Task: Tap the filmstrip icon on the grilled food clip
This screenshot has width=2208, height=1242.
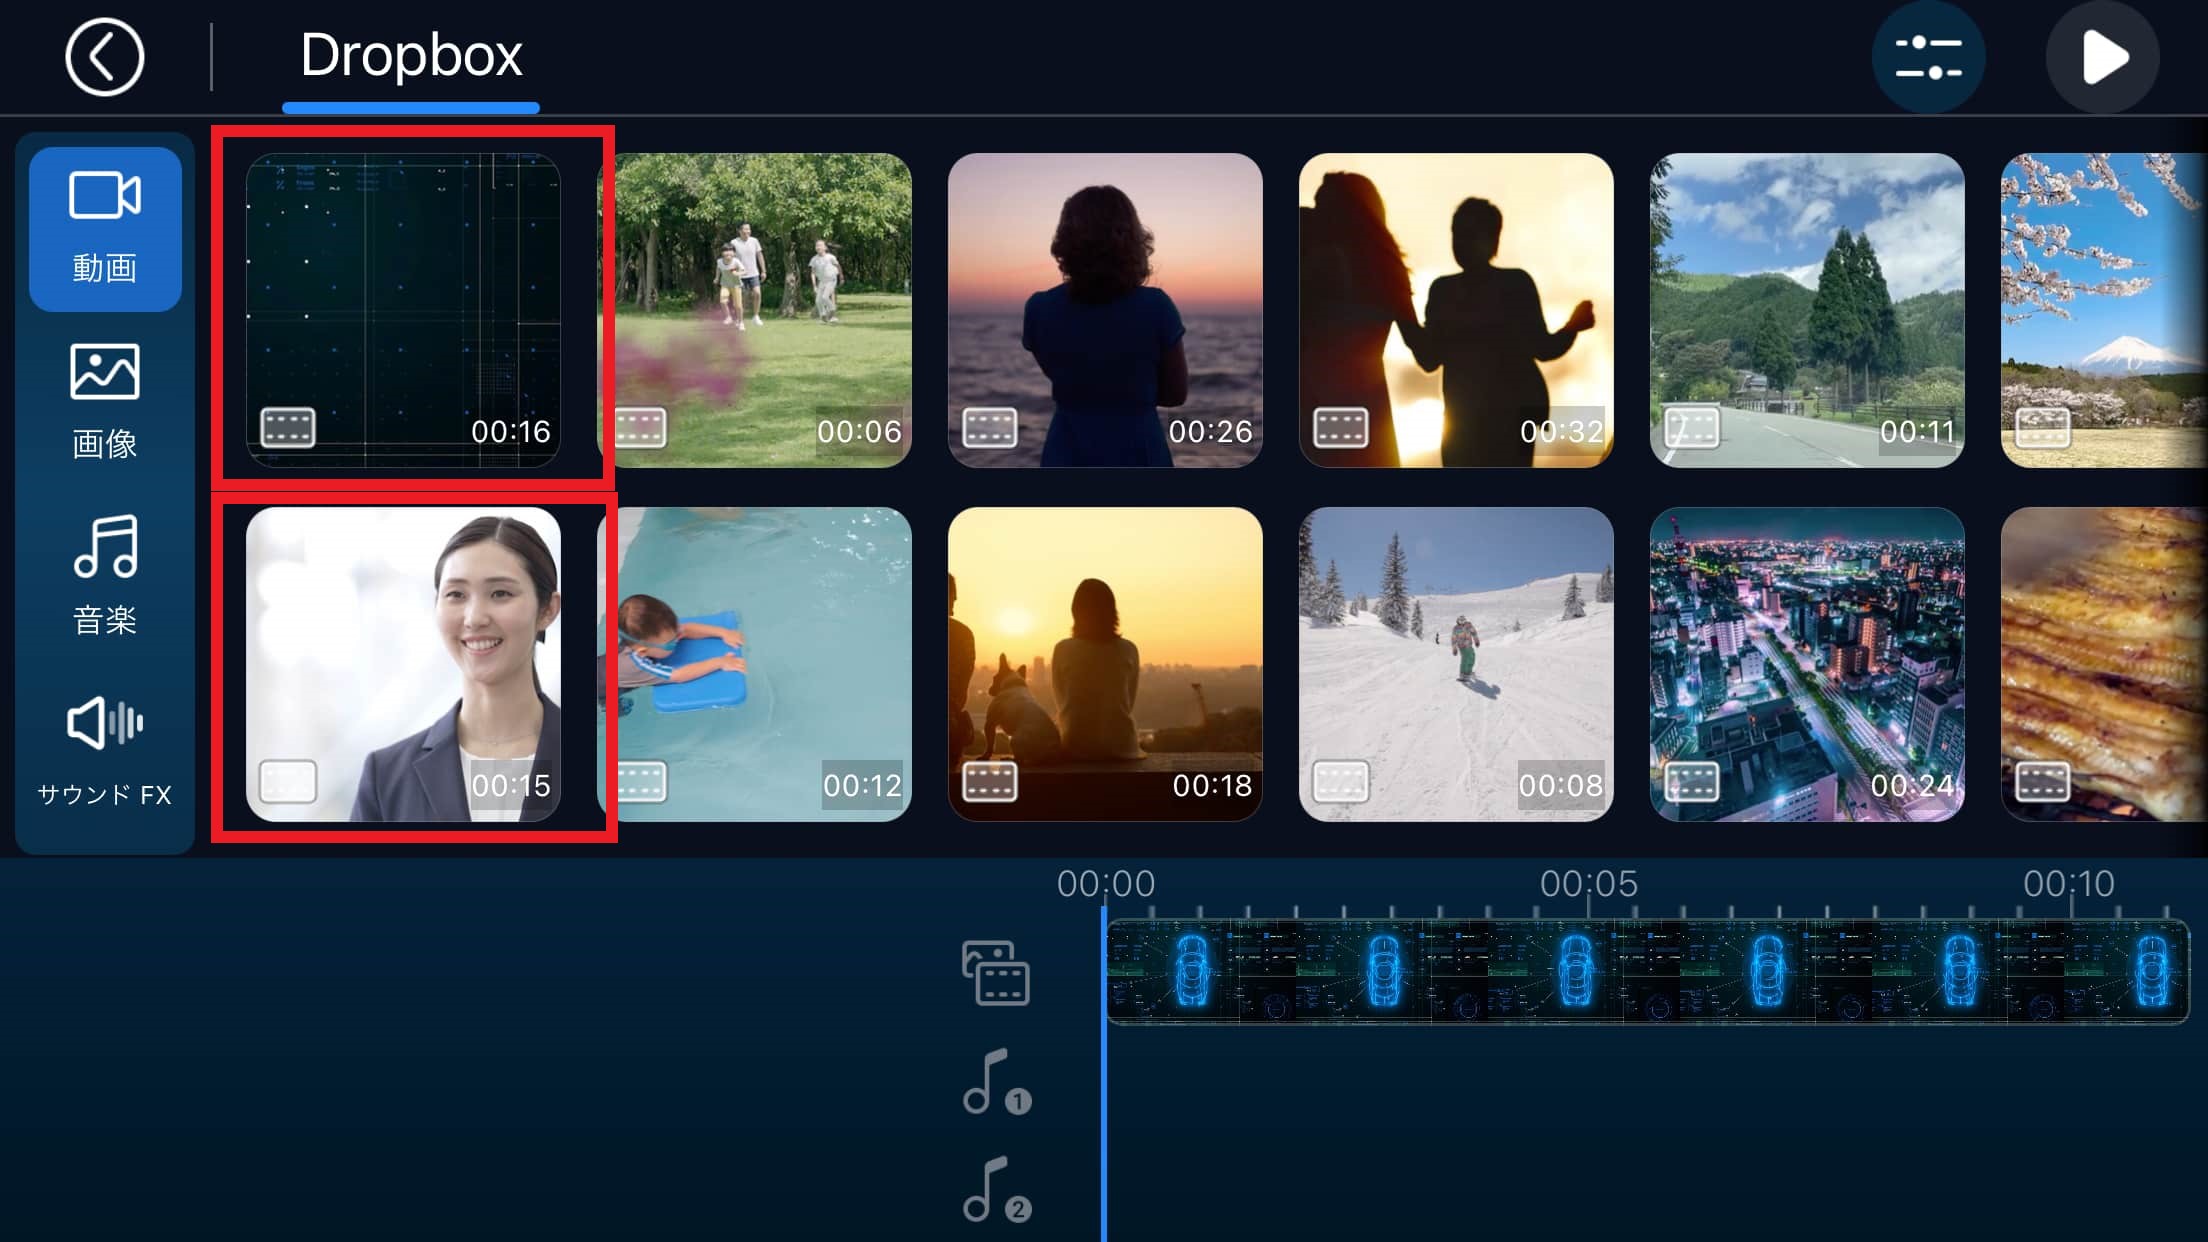Action: point(2043,782)
